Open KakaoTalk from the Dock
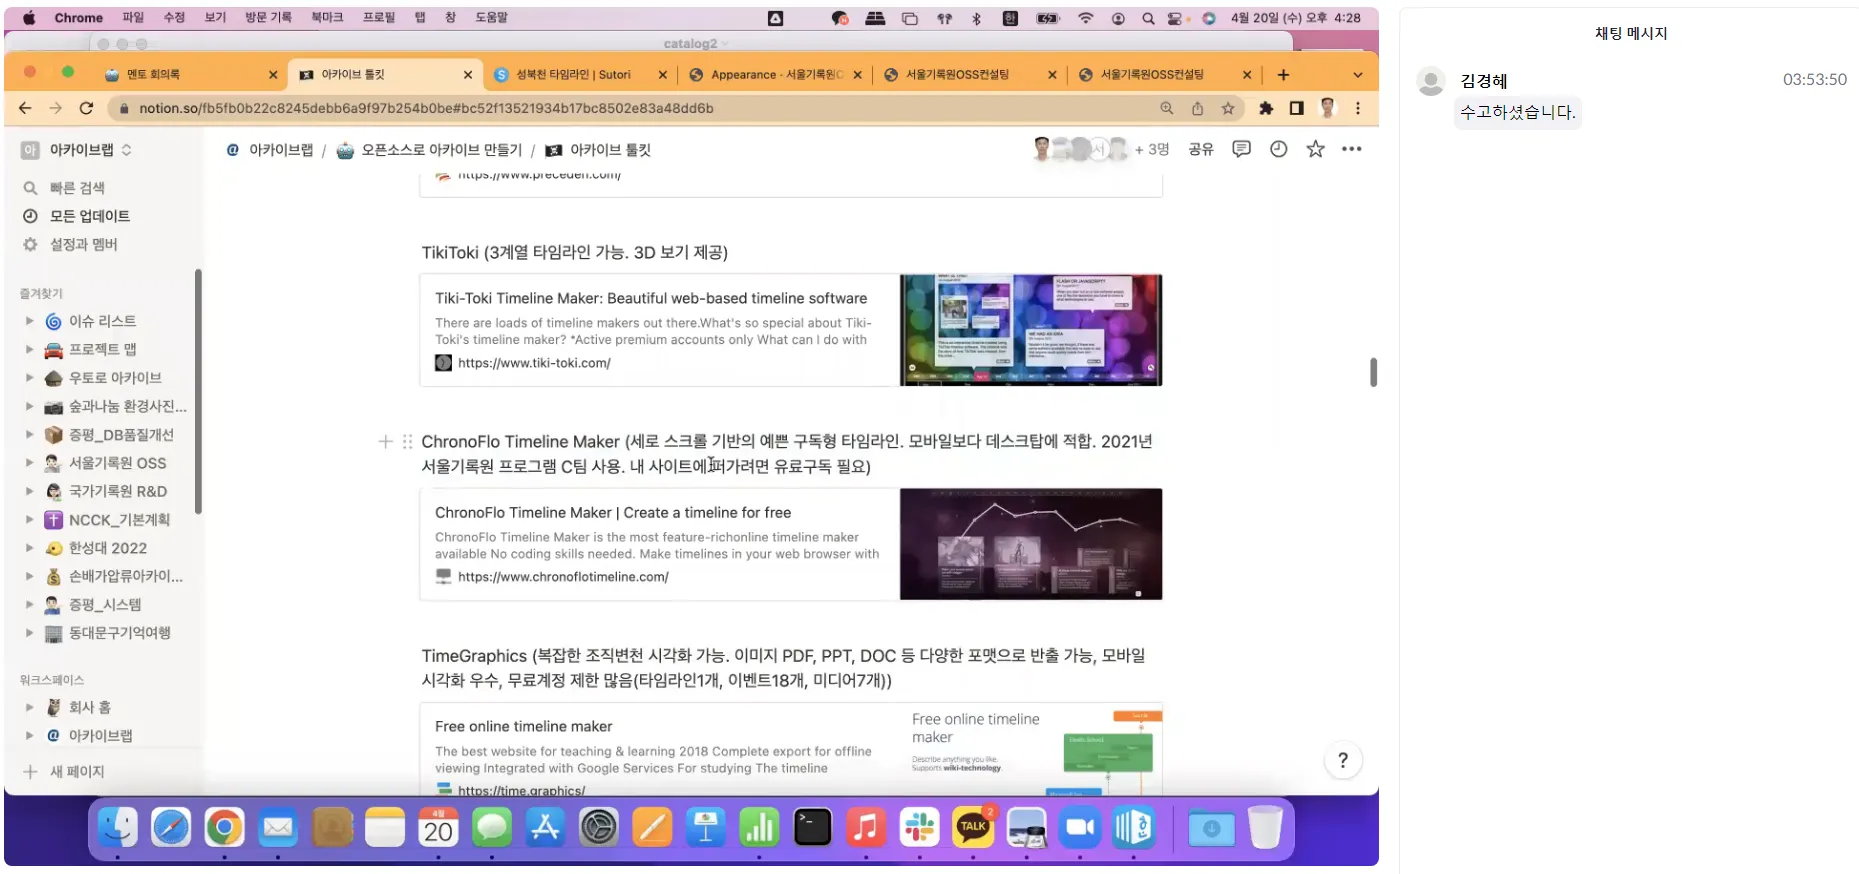Viewport: 1859px width, 874px height. pos(973,827)
